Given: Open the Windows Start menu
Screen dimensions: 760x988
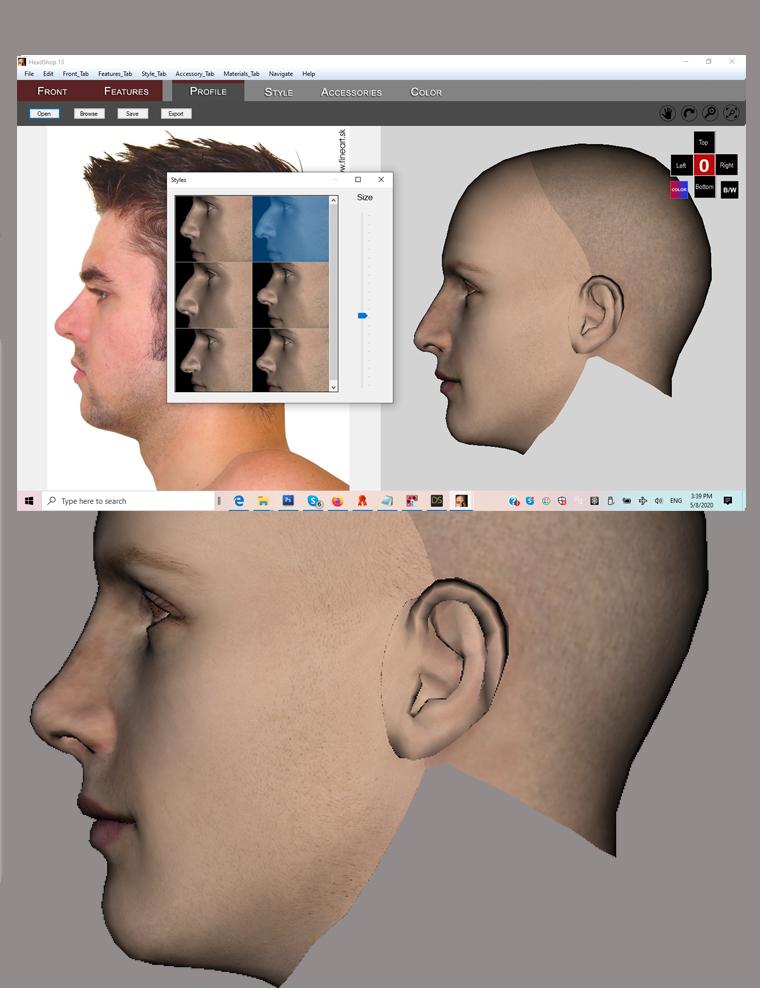Looking at the screenshot, I should pyautogui.click(x=29, y=501).
